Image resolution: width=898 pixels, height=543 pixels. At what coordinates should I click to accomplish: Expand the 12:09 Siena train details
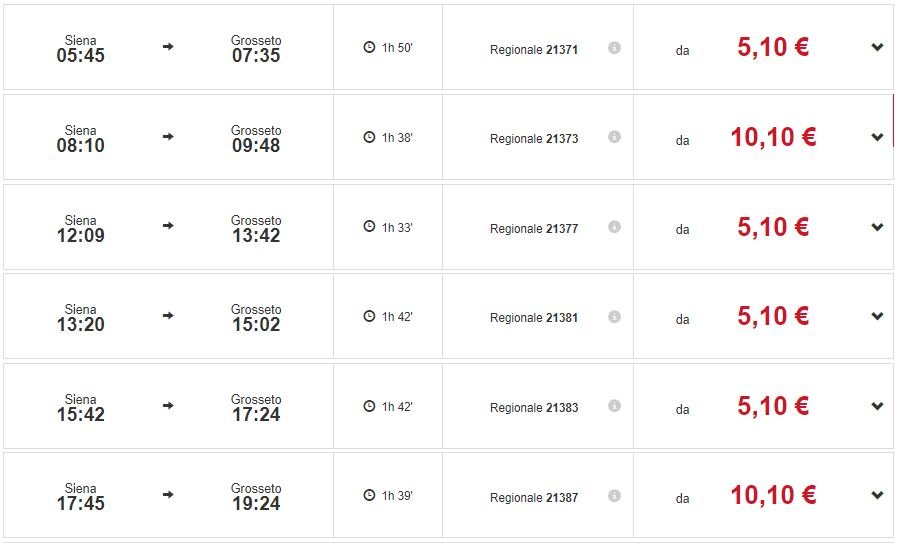877,227
